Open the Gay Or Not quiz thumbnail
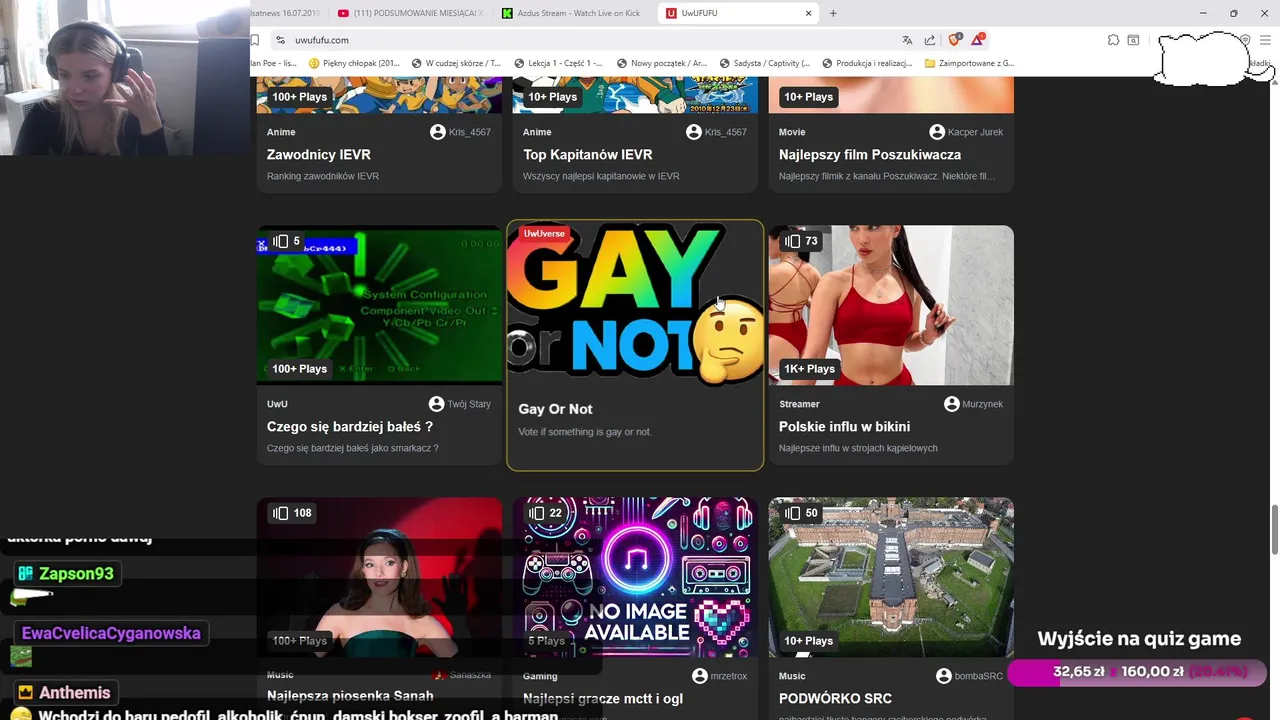 (635, 304)
